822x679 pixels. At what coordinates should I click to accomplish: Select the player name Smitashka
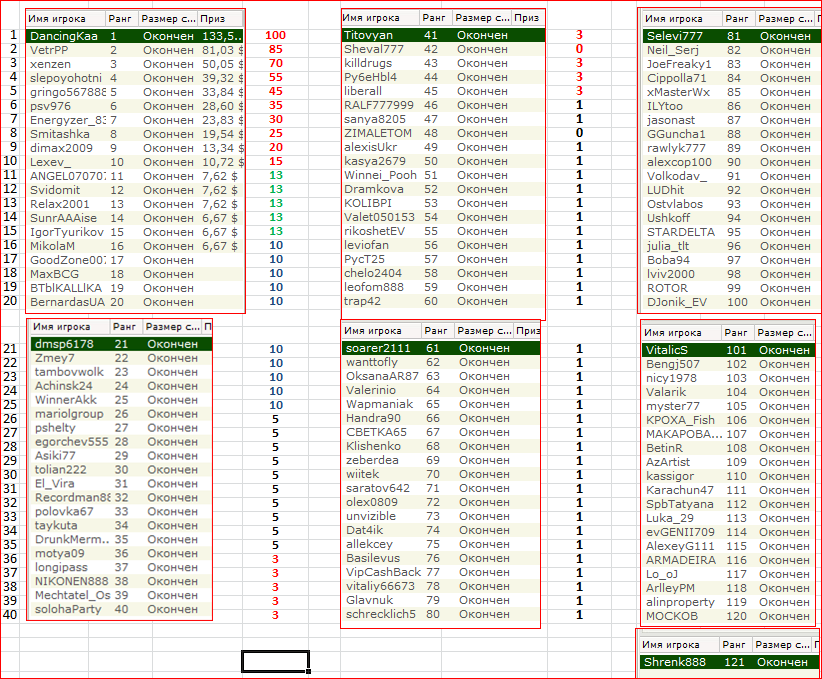click(60, 134)
